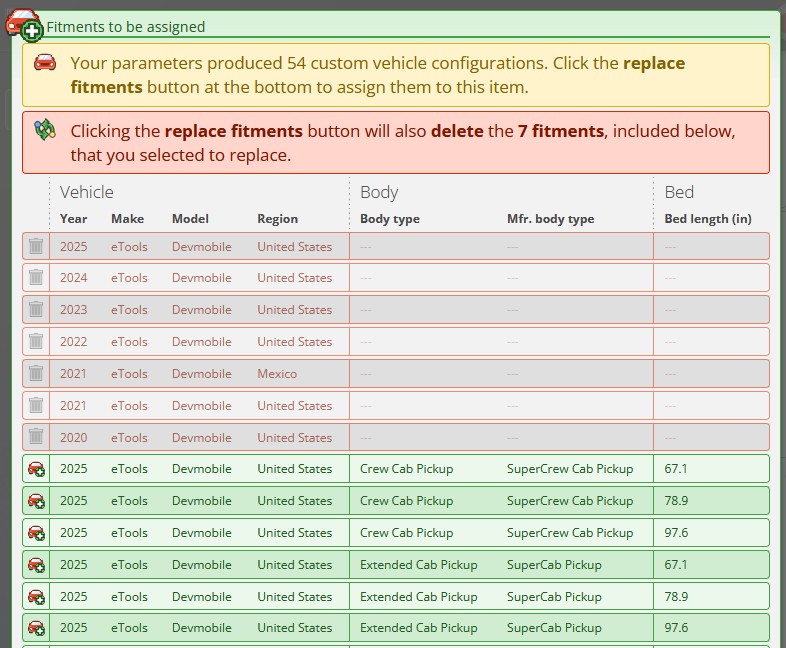Click car icon on Extended Cab 78.9 row
Viewport: 786px width, 648px height.
point(36,597)
